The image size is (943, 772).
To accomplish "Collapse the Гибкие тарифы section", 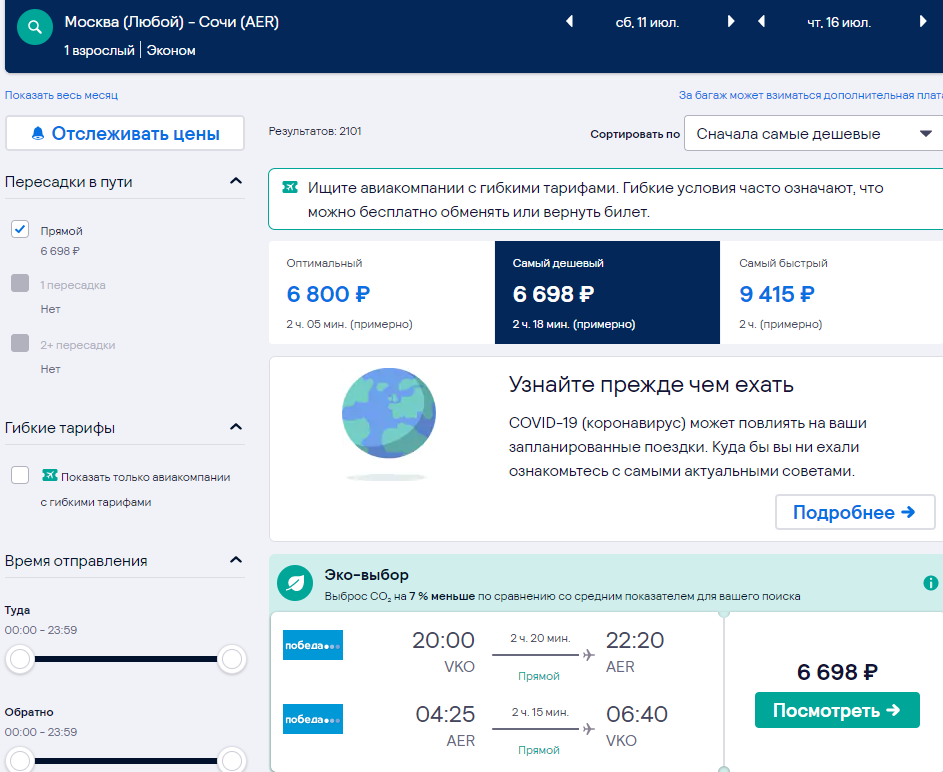I will (236, 427).
